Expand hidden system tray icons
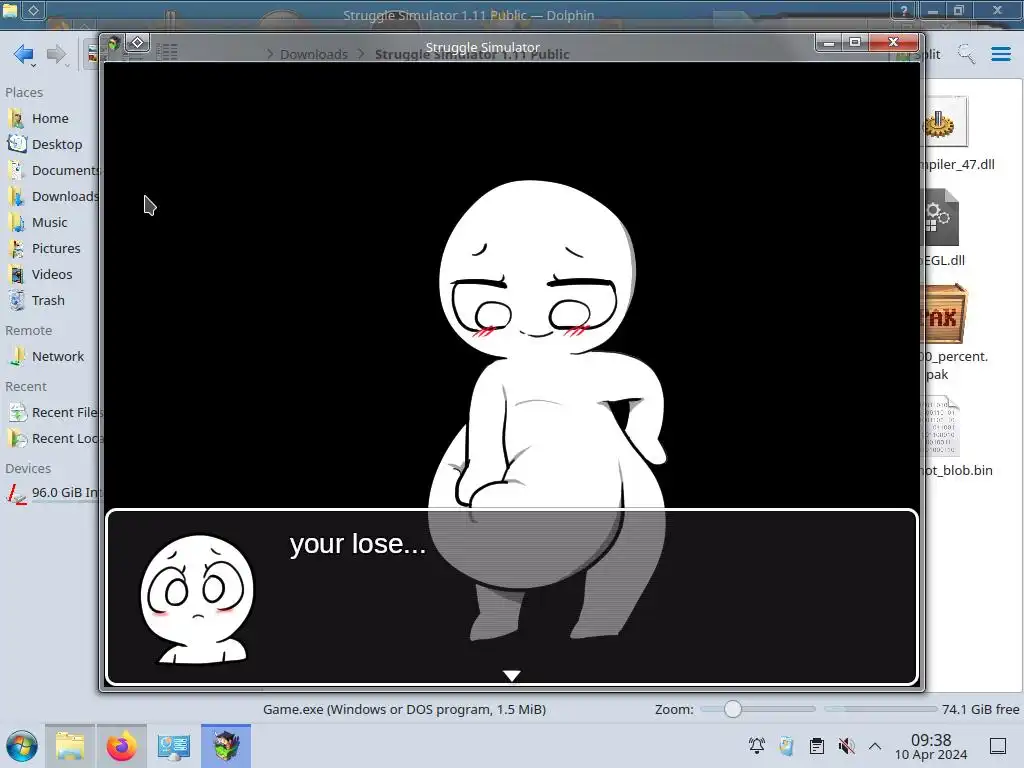Image resolution: width=1024 pixels, height=768 pixels. [875, 746]
